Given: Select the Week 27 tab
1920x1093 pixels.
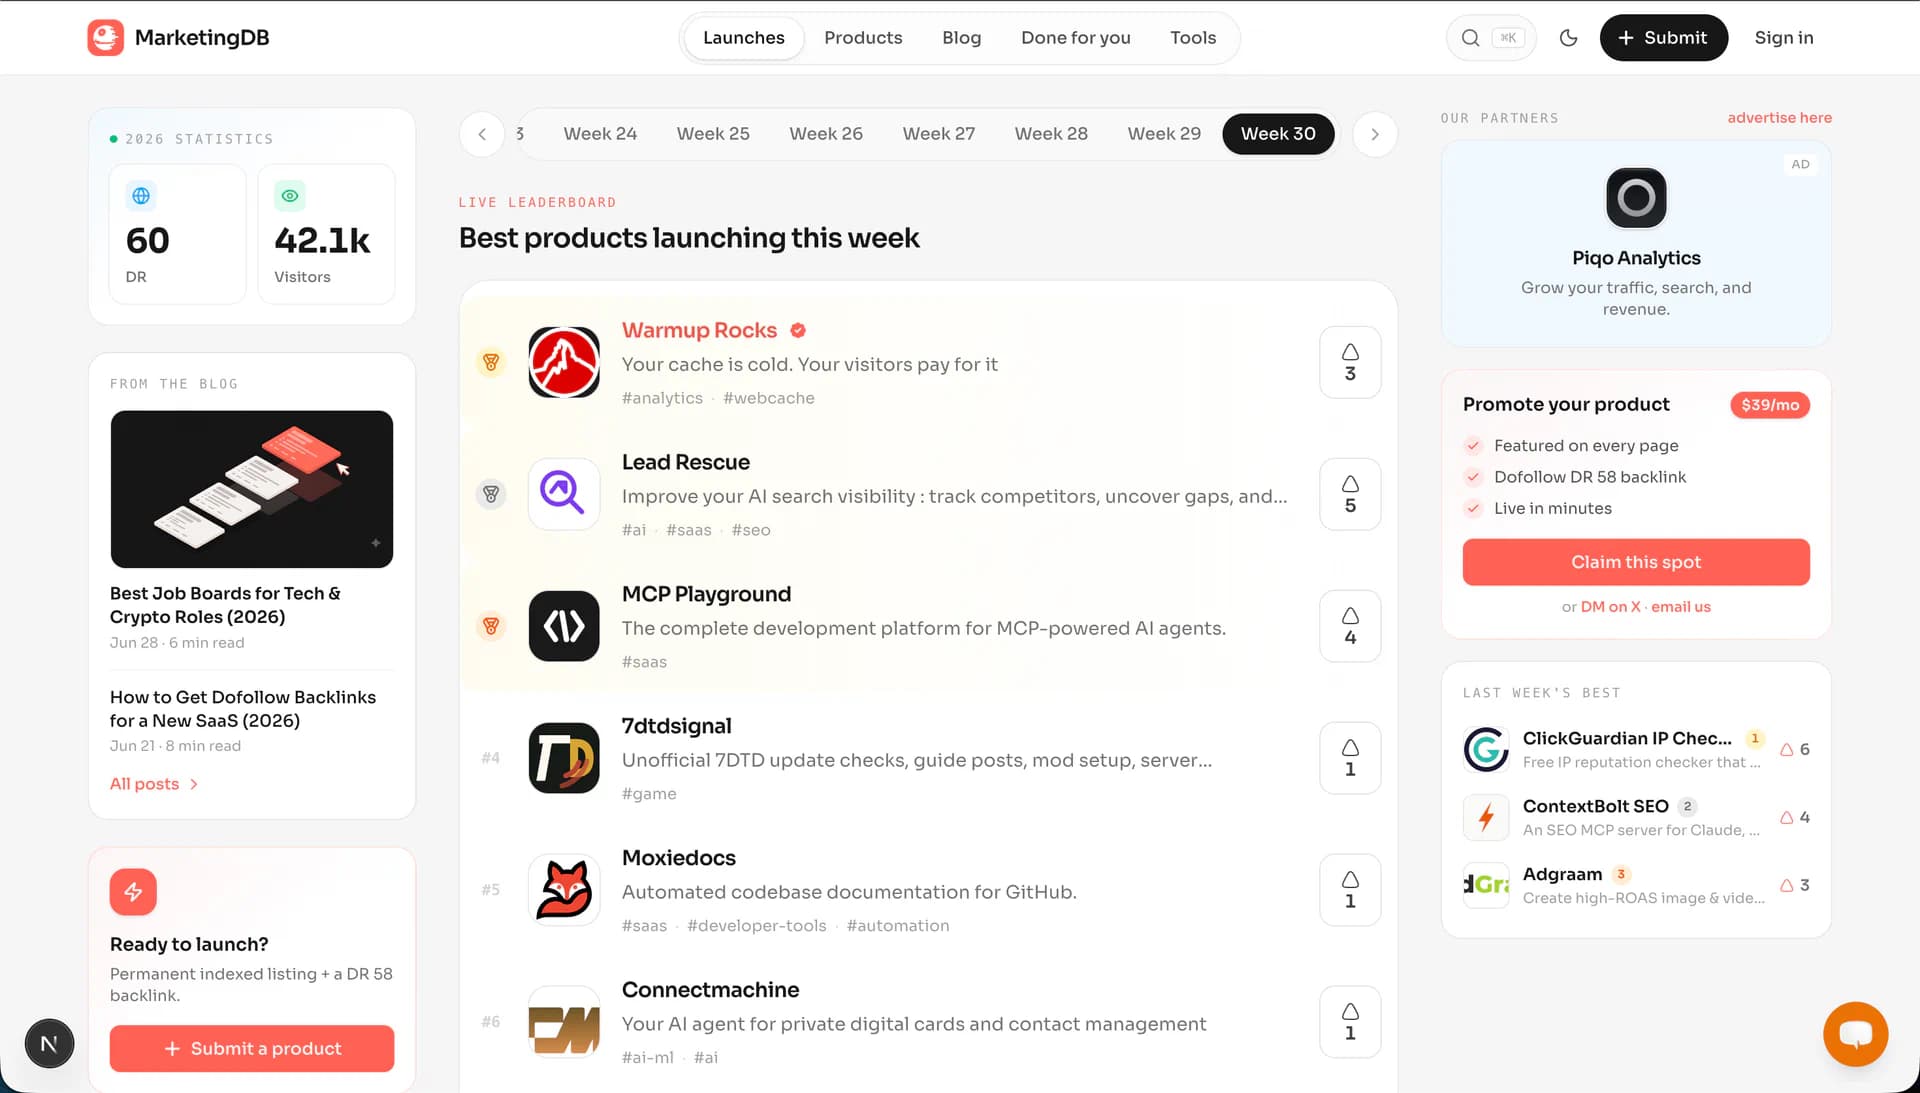Looking at the screenshot, I should pos(939,134).
